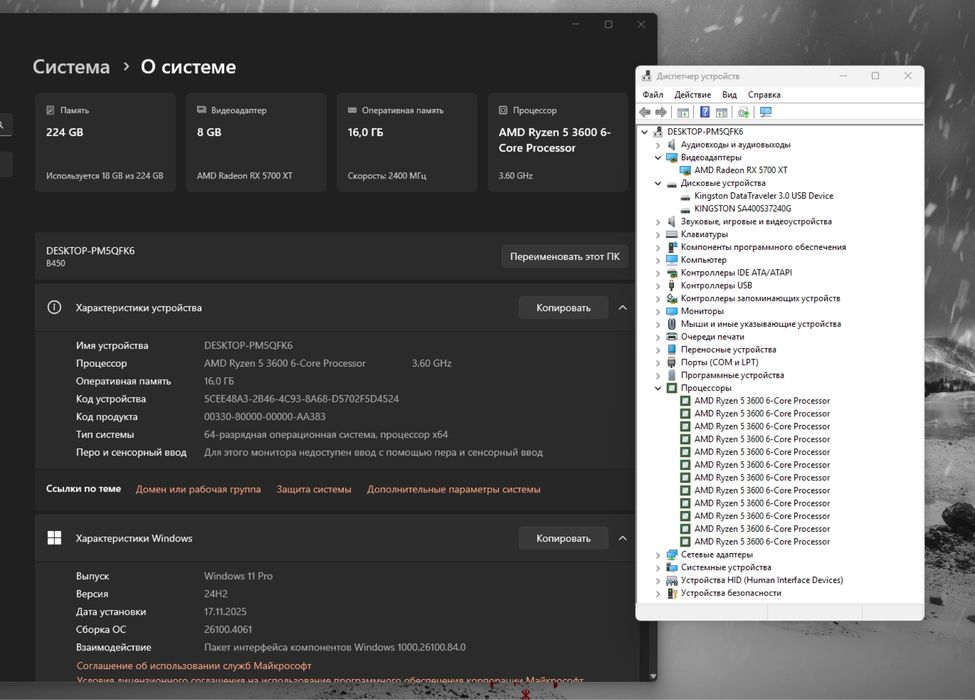The height and width of the screenshot is (700, 975).
Task: Expand the Контроллеры USB node
Action: [x=658, y=286]
